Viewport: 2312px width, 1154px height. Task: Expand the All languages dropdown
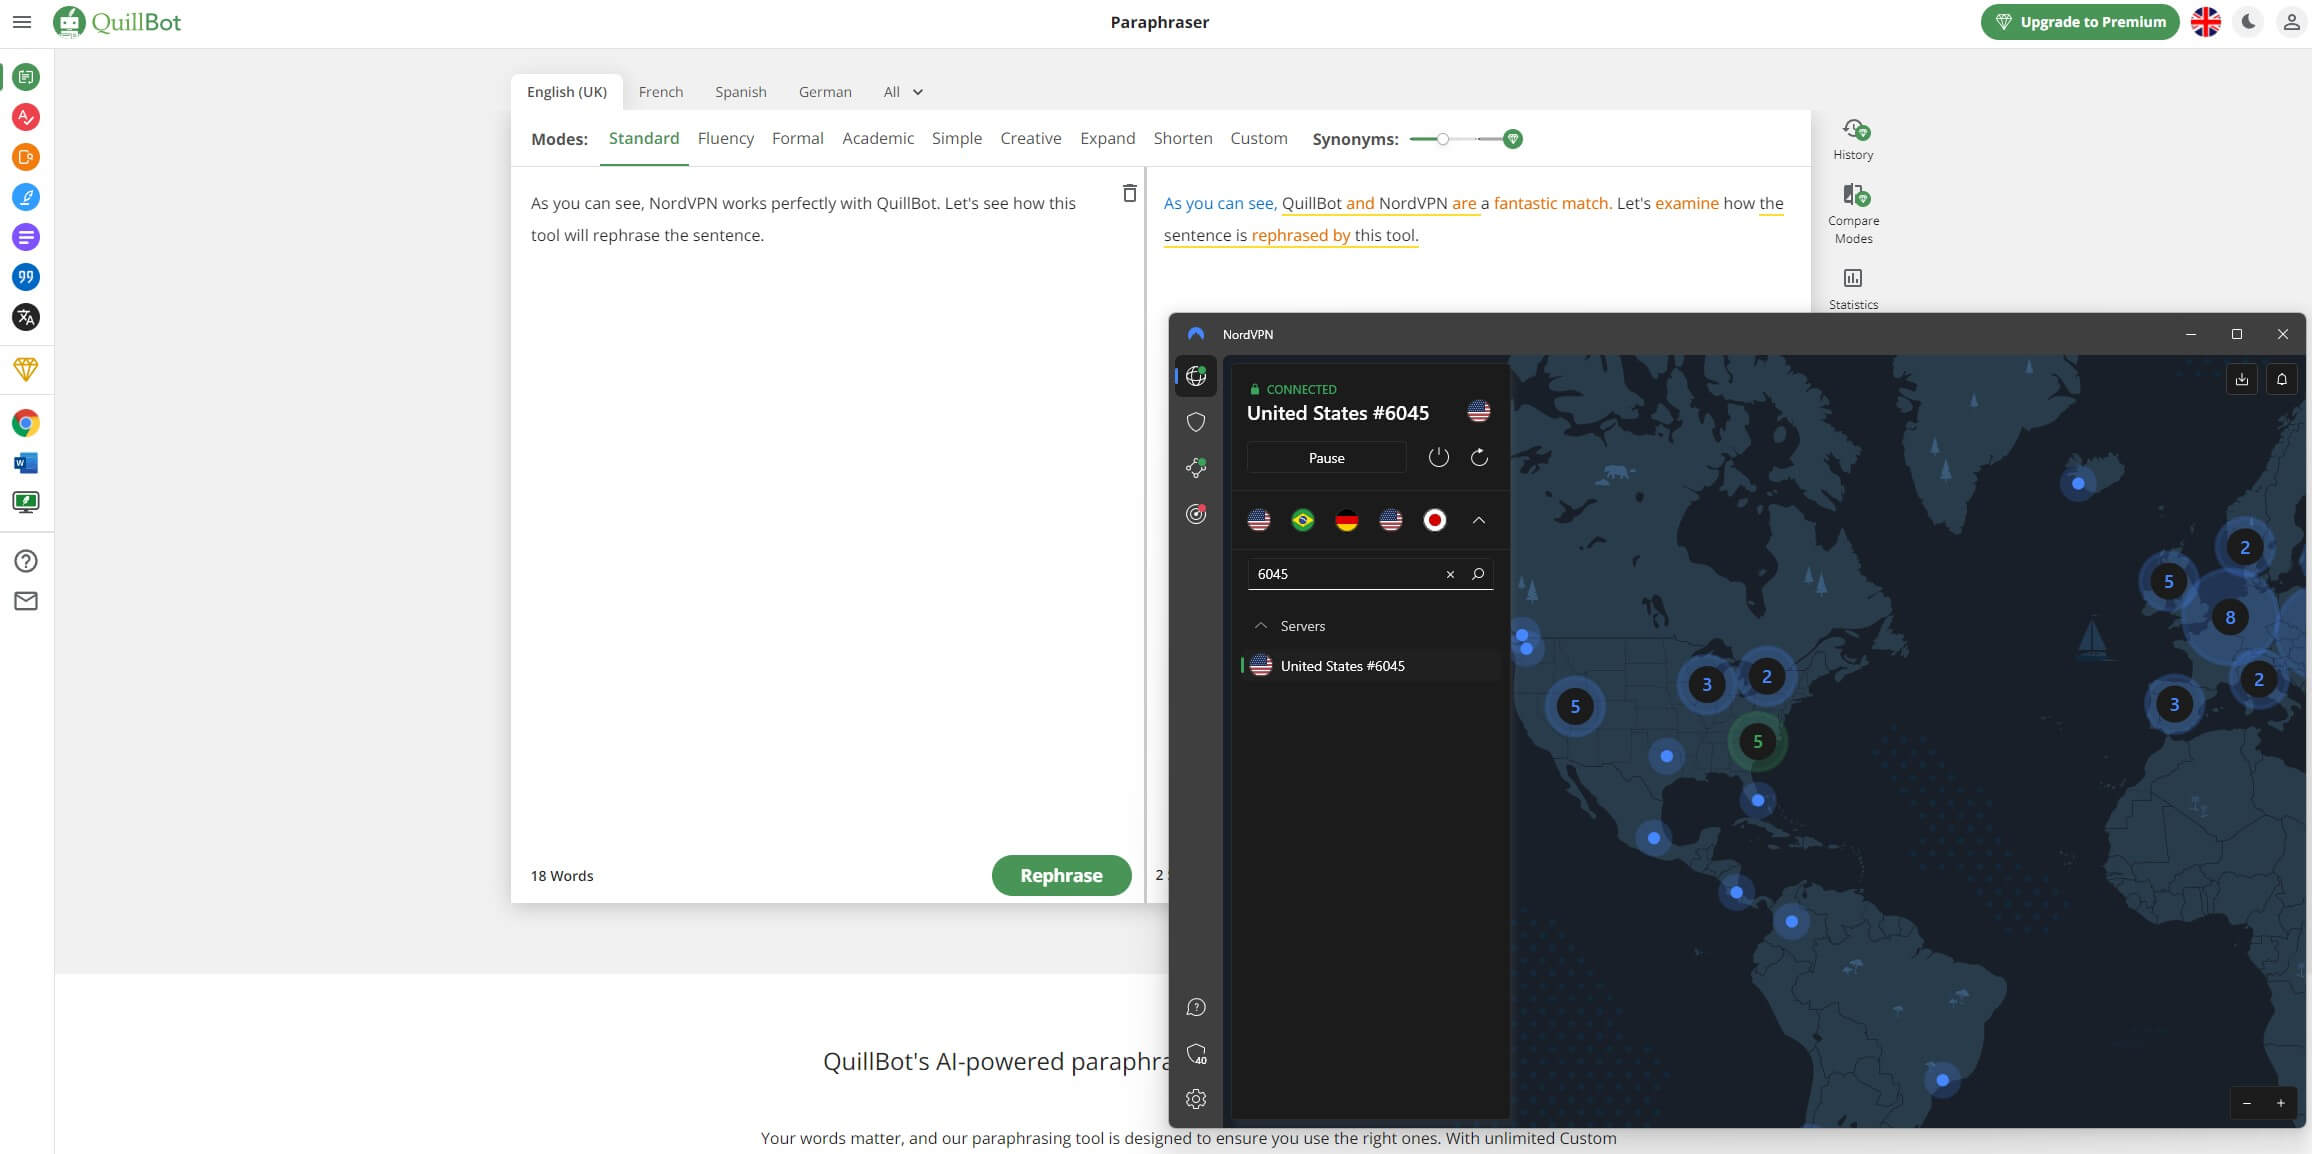[x=903, y=92]
